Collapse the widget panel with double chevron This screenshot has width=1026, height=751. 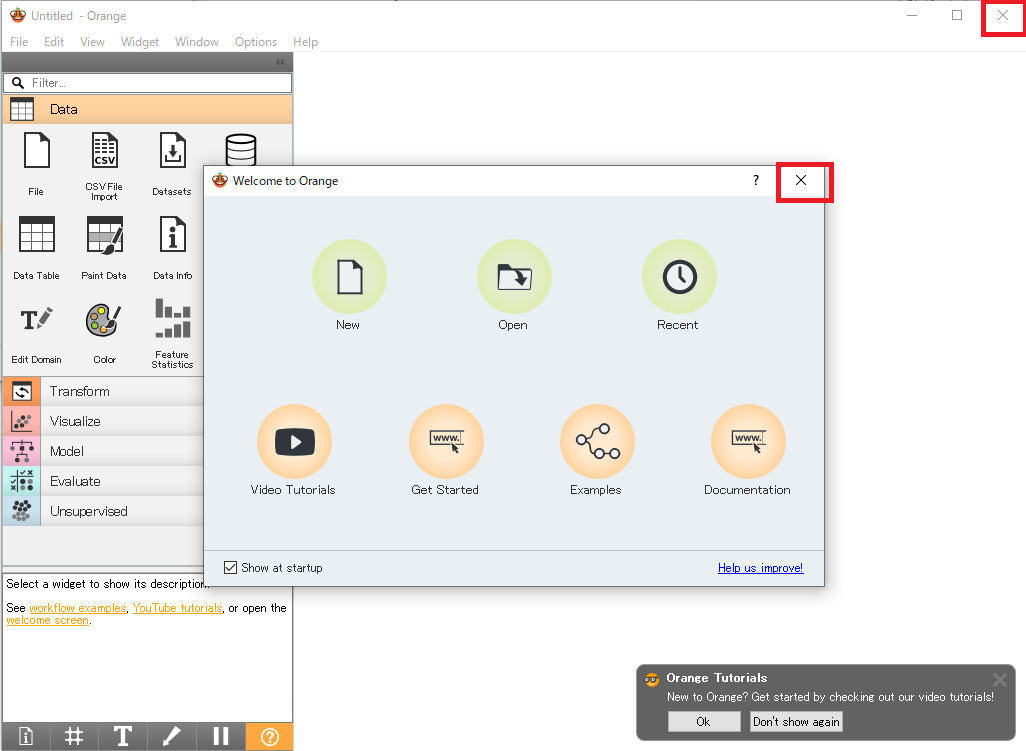280,62
